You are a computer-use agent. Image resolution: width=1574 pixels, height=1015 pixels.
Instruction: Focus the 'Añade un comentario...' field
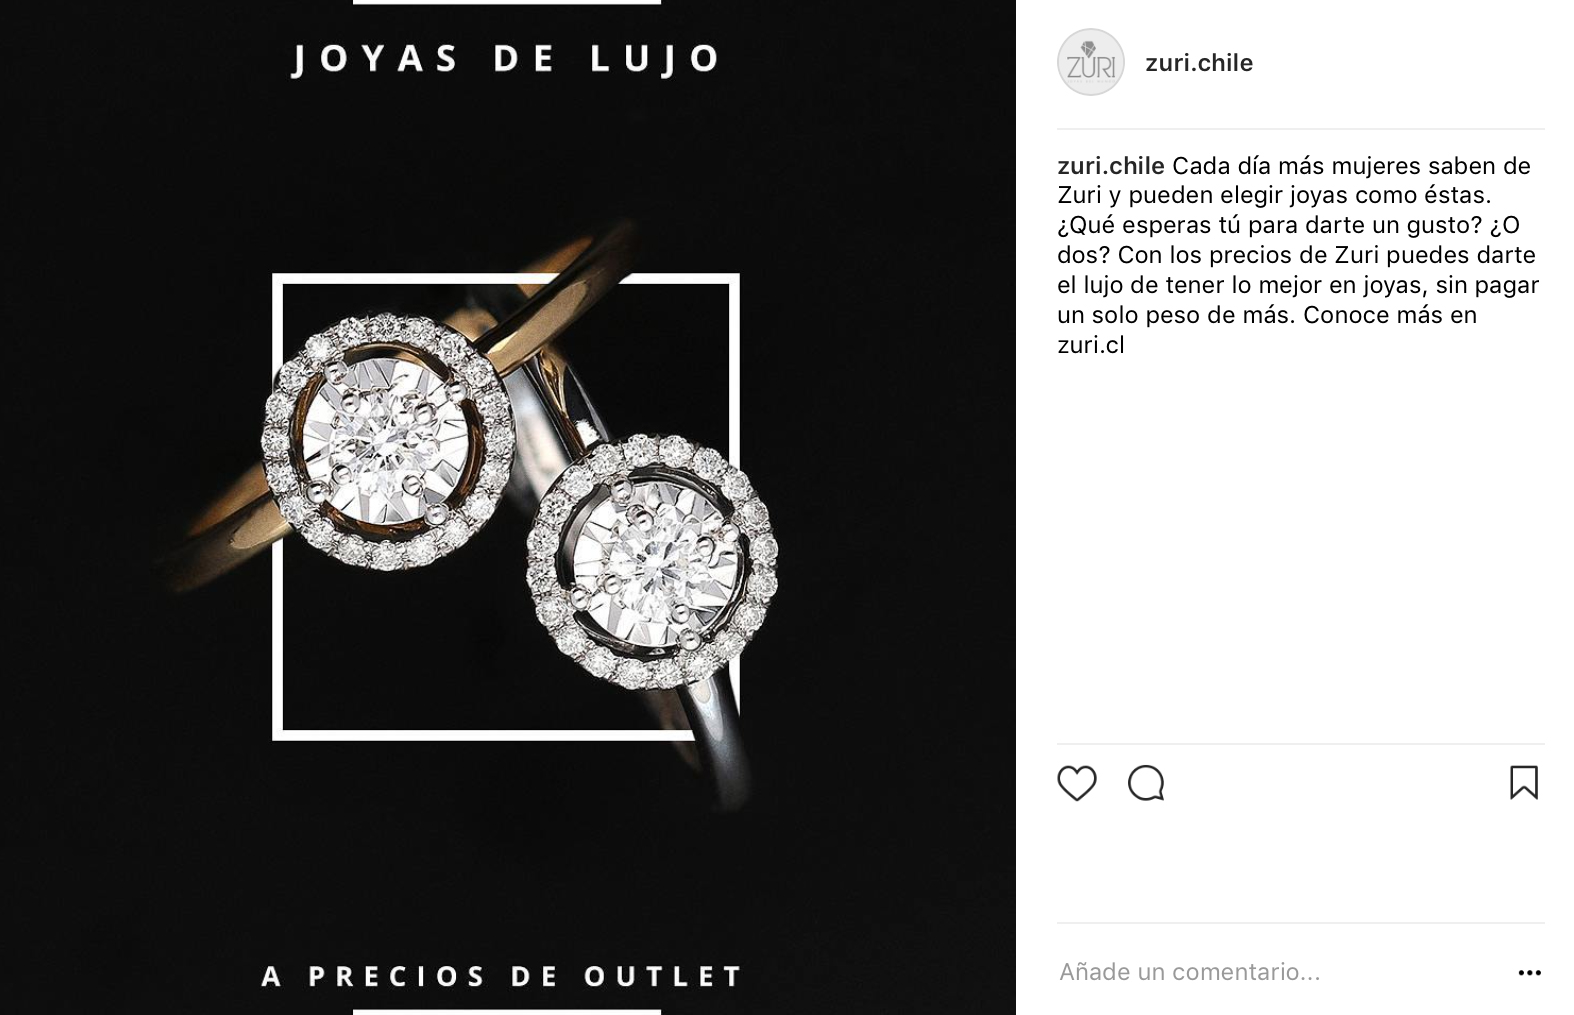tap(1280, 972)
